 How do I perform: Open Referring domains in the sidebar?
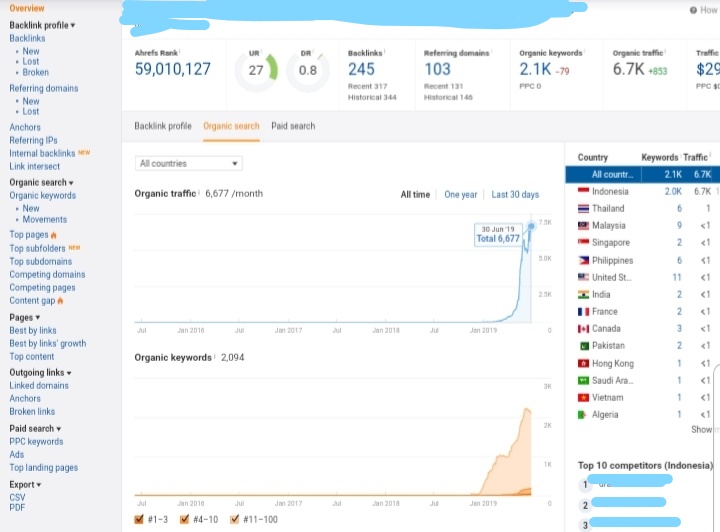coord(44,88)
